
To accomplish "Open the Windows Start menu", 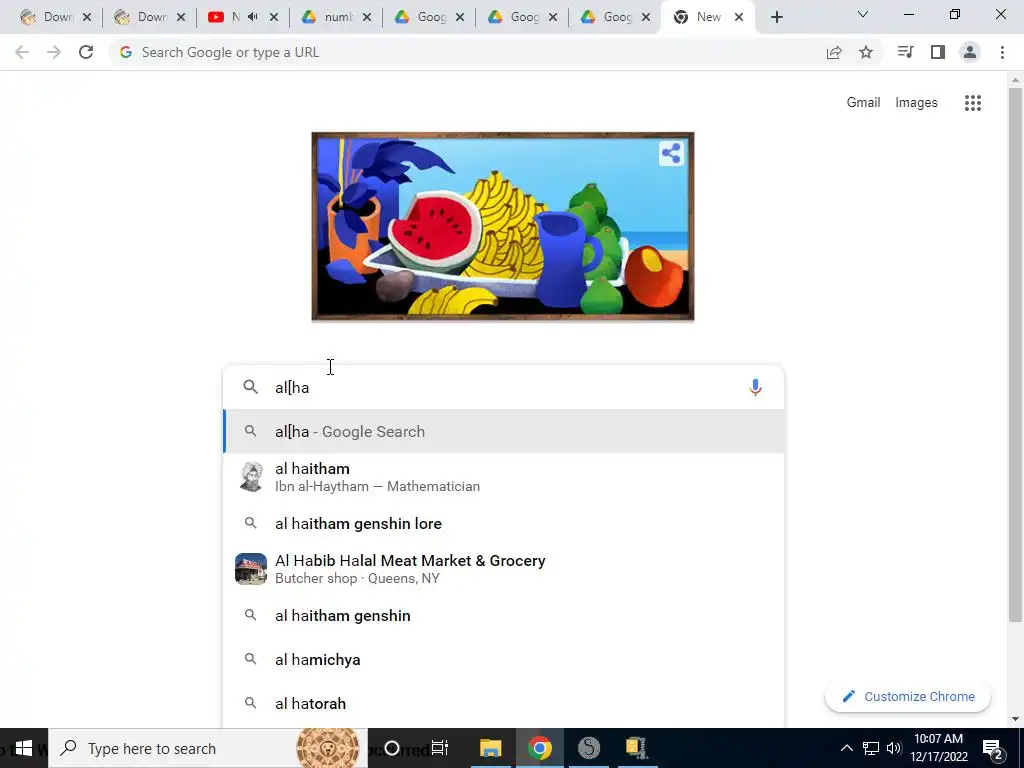I will click(24, 748).
